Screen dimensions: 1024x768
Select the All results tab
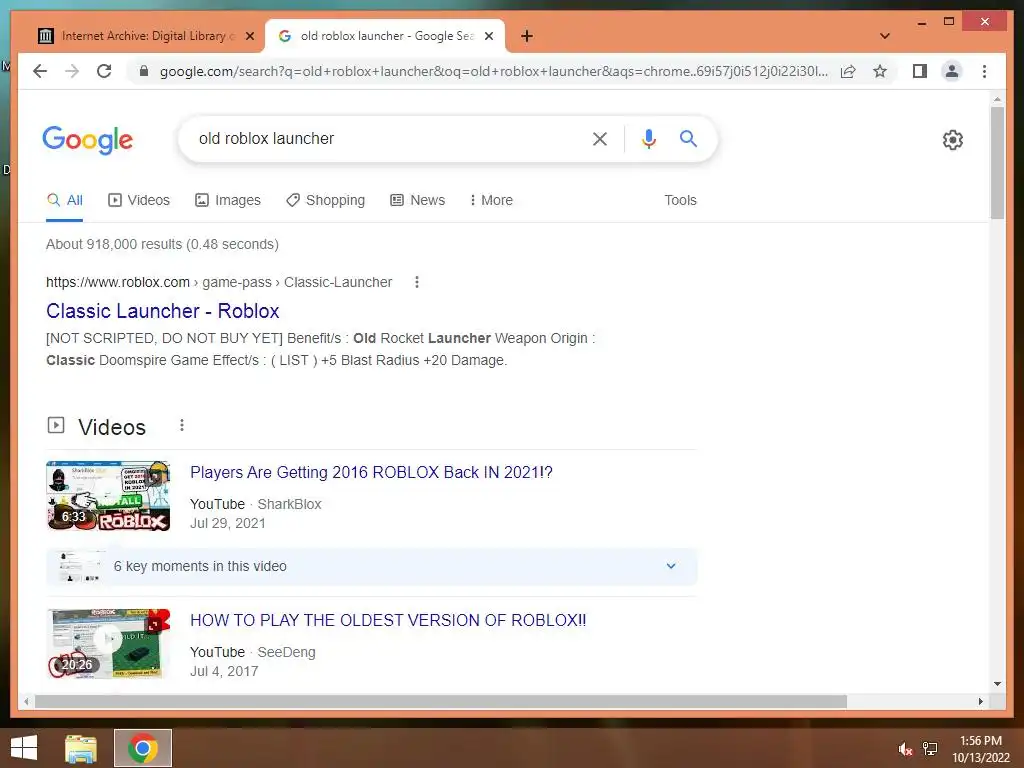click(x=65, y=200)
